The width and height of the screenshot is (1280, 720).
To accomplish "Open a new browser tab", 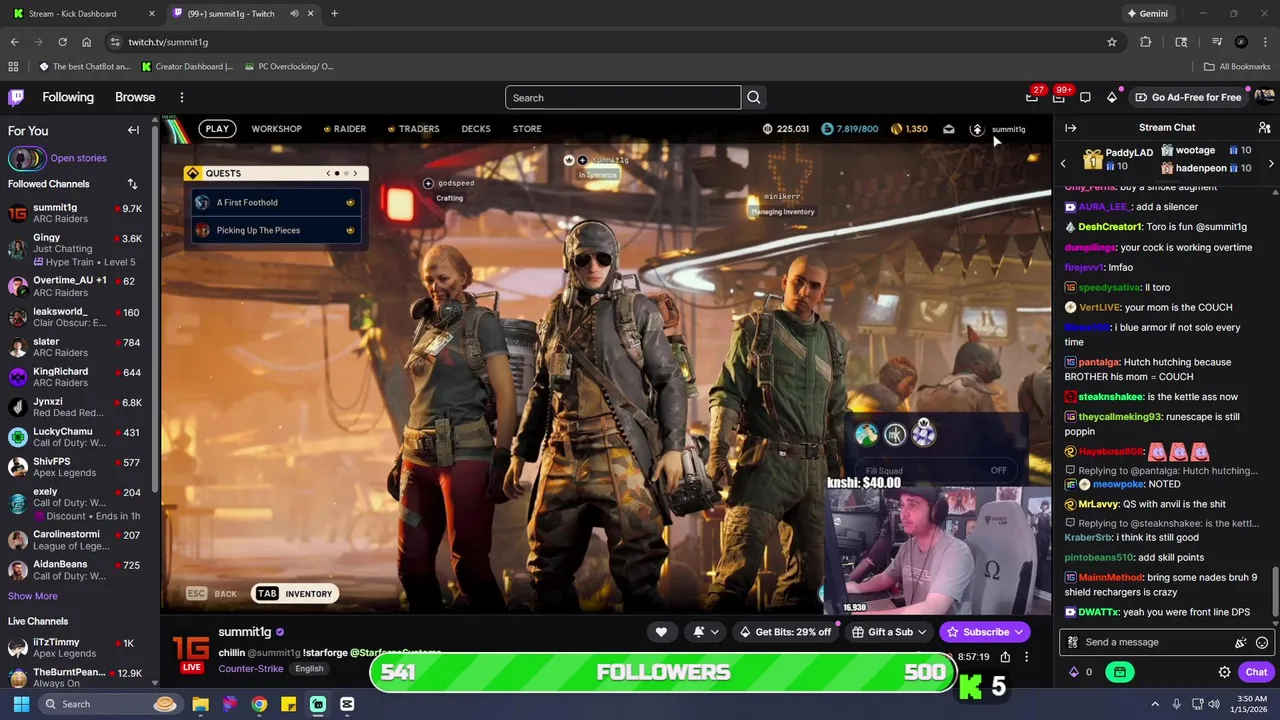I will (x=334, y=14).
